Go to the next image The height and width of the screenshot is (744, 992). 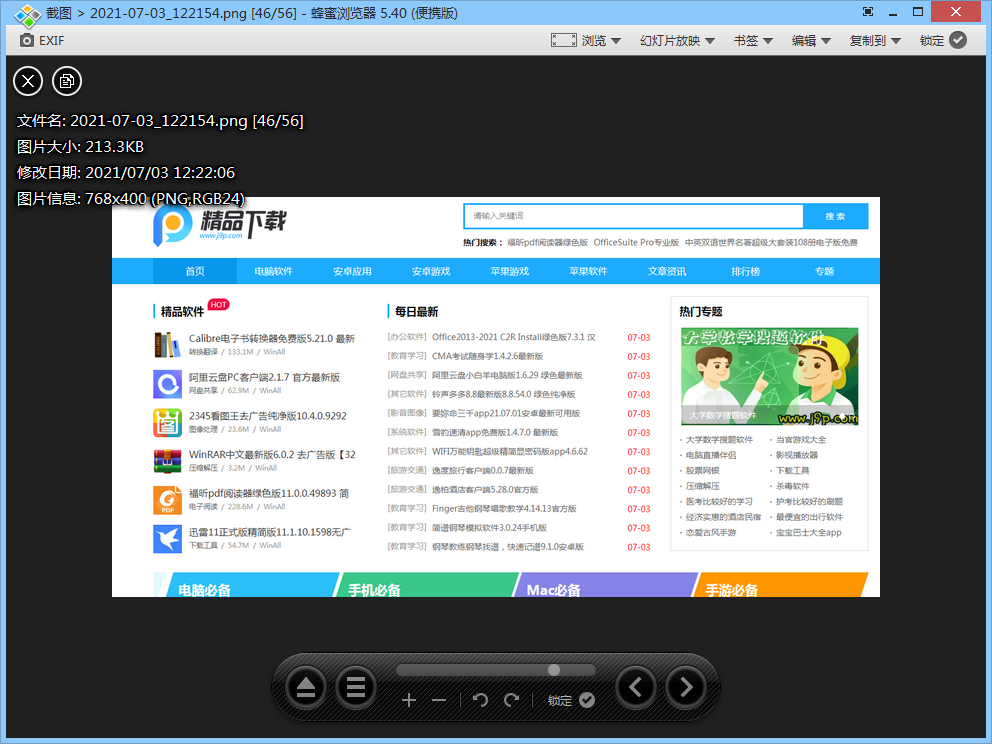click(x=686, y=687)
